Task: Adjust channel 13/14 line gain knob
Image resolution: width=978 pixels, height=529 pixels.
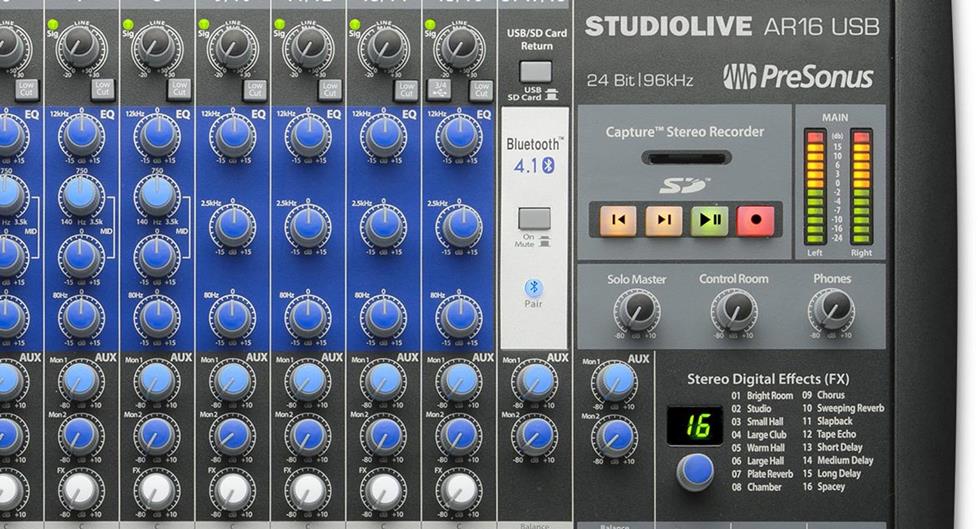Action: click(384, 47)
